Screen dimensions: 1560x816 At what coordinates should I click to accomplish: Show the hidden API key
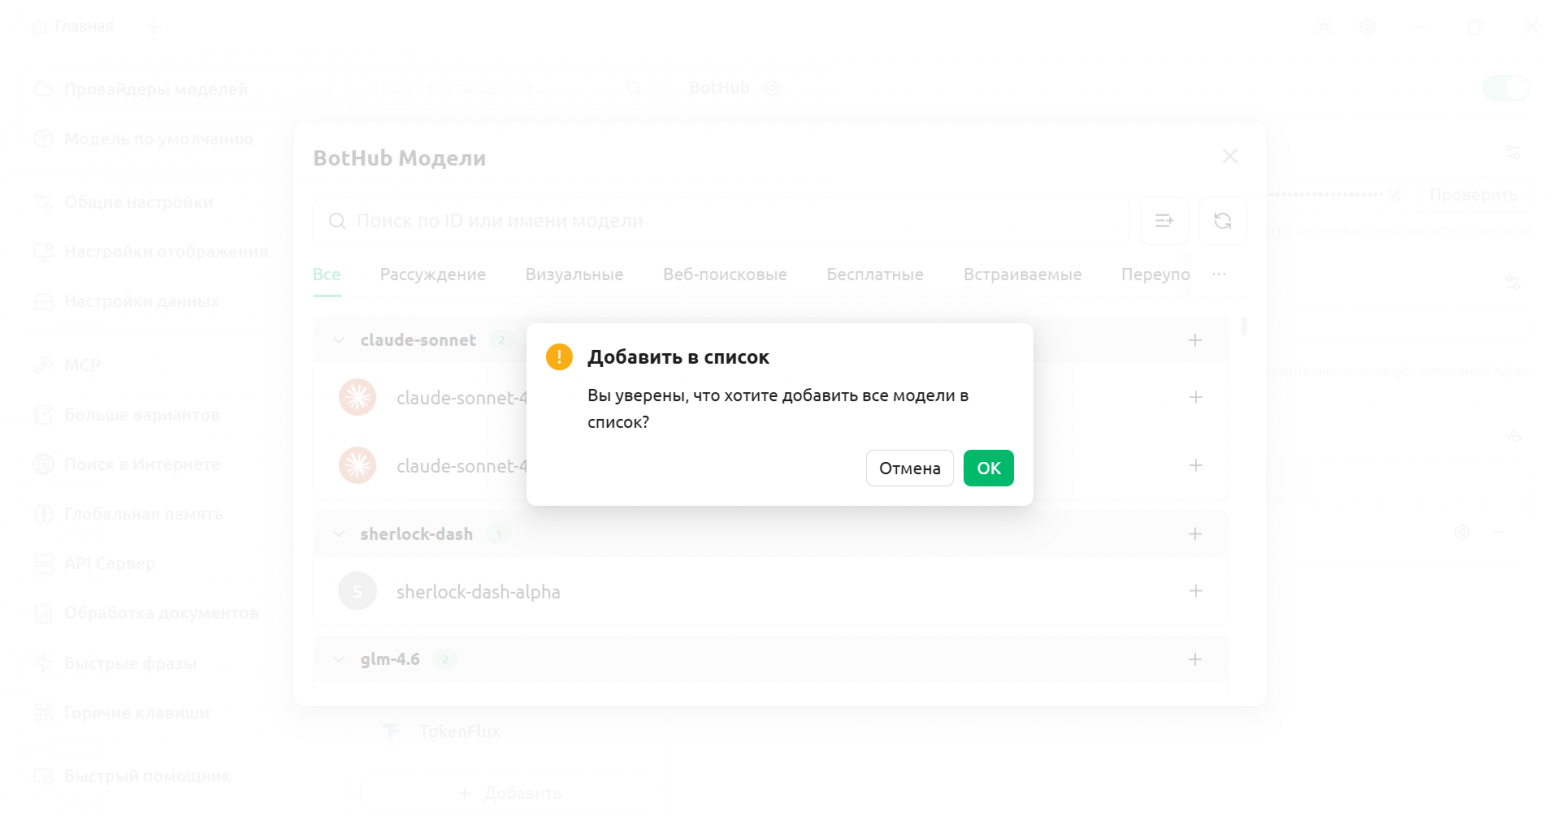(x=1395, y=195)
